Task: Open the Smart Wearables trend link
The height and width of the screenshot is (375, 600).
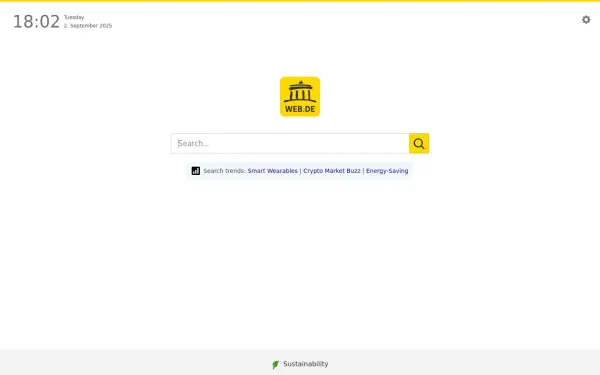Action: coord(272,171)
